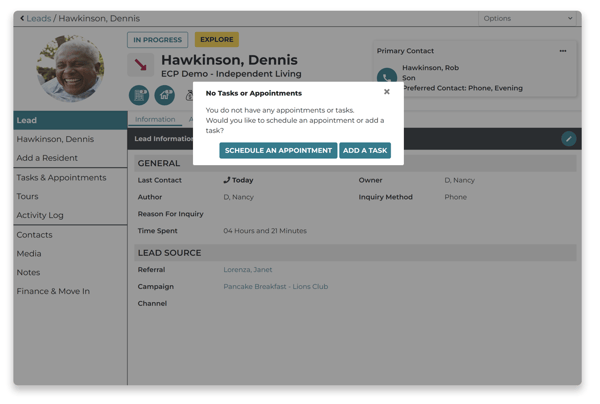
Task: Open Tasks & Appointments in sidebar
Action: [x=61, y=178]
